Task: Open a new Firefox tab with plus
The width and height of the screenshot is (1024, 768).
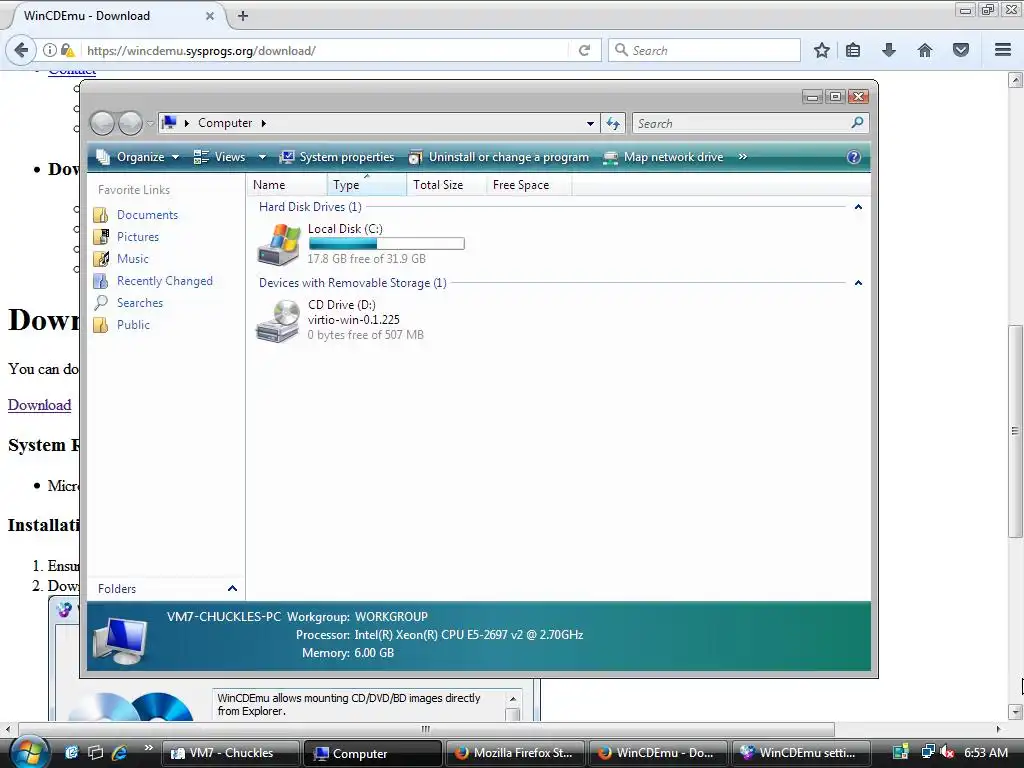Action: (x=243, y=16)
